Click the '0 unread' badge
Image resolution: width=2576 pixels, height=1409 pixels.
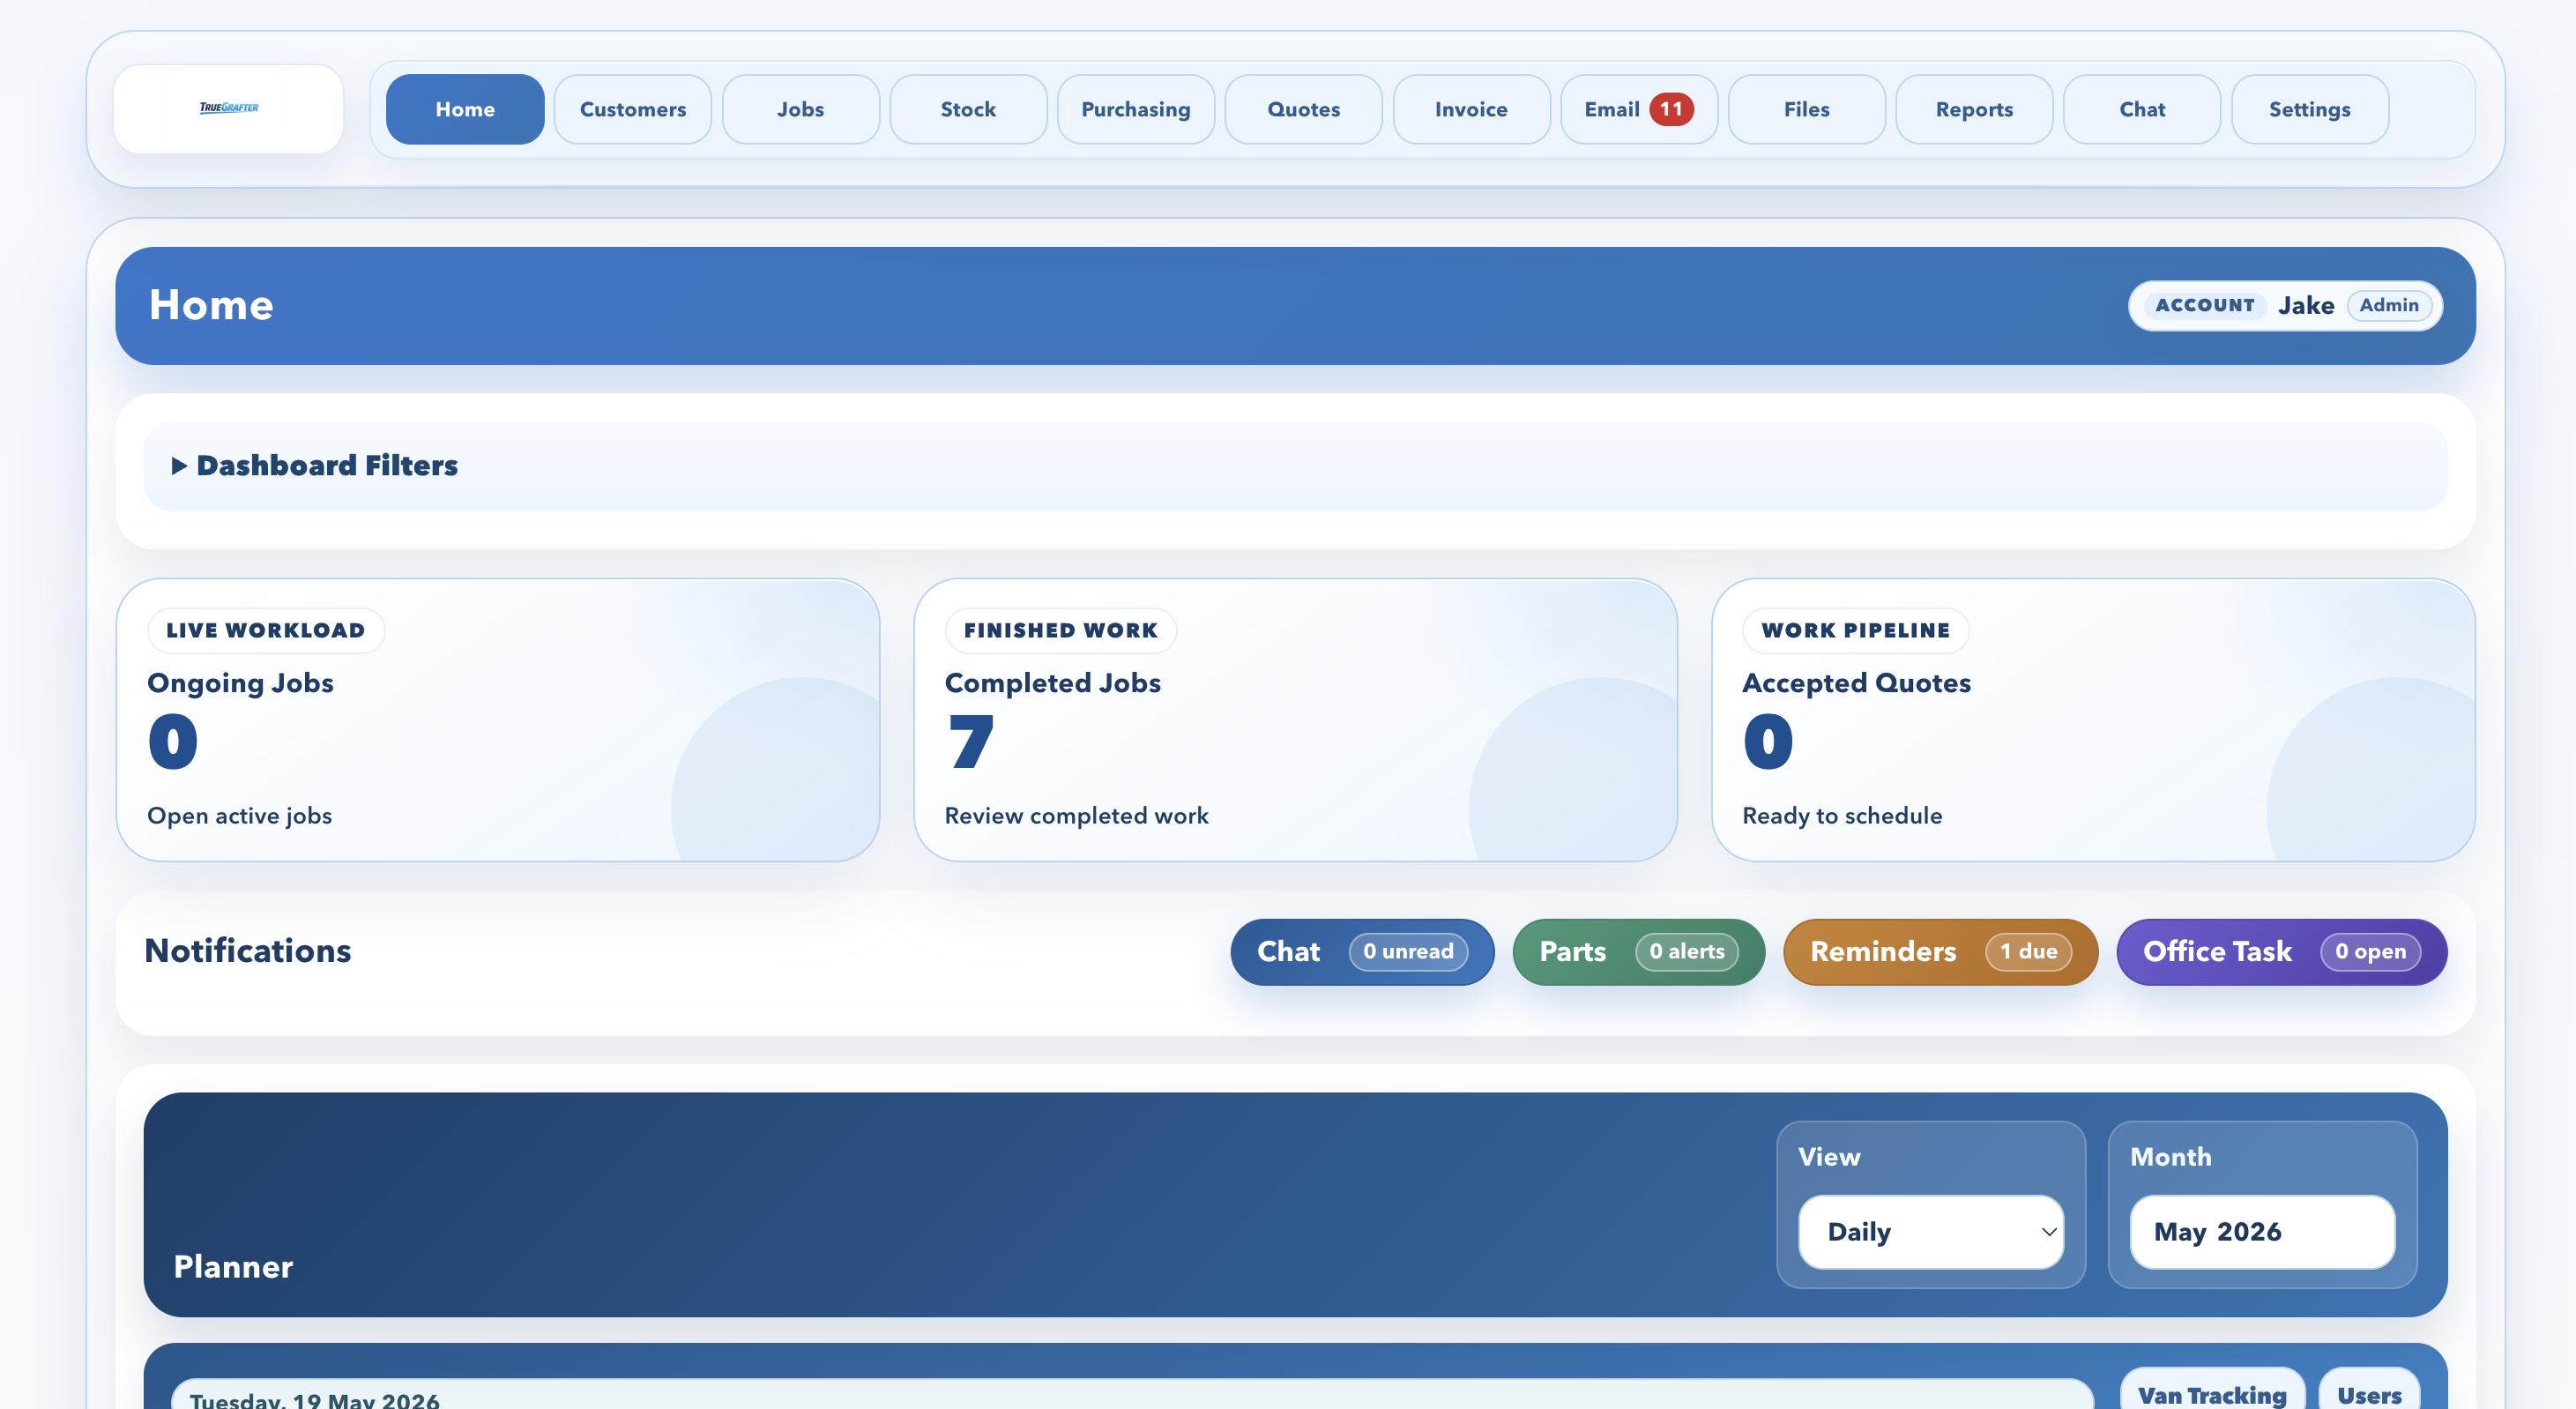point(1408,952)
